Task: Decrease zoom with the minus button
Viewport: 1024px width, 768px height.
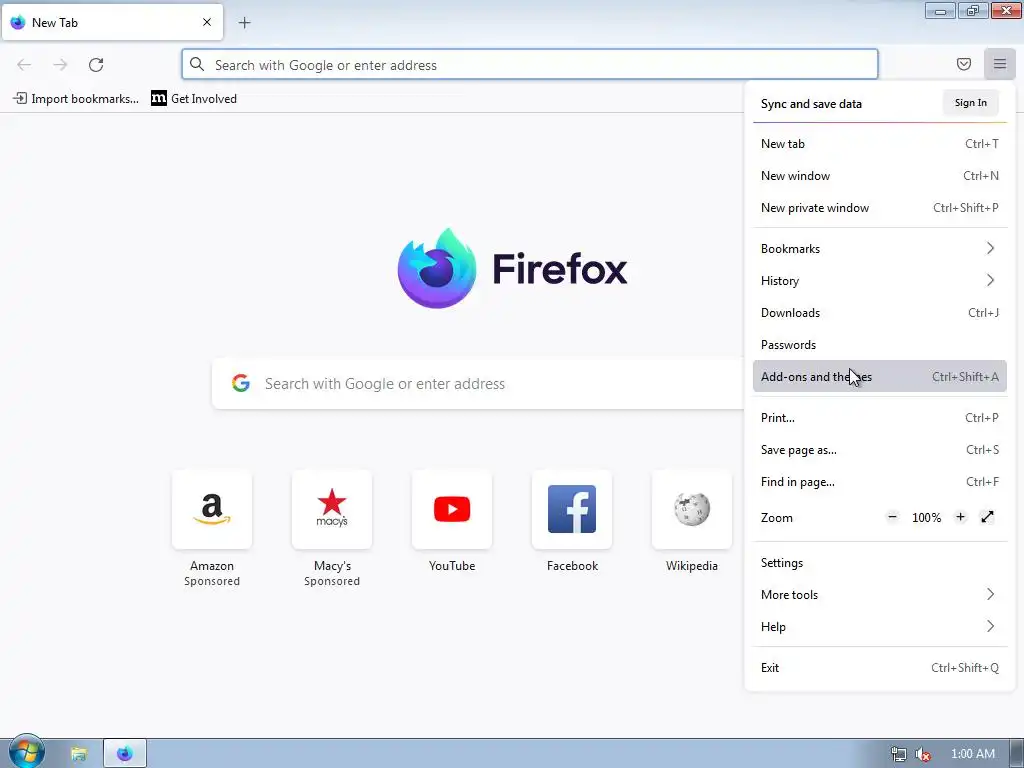Action: tap(892, 517)
